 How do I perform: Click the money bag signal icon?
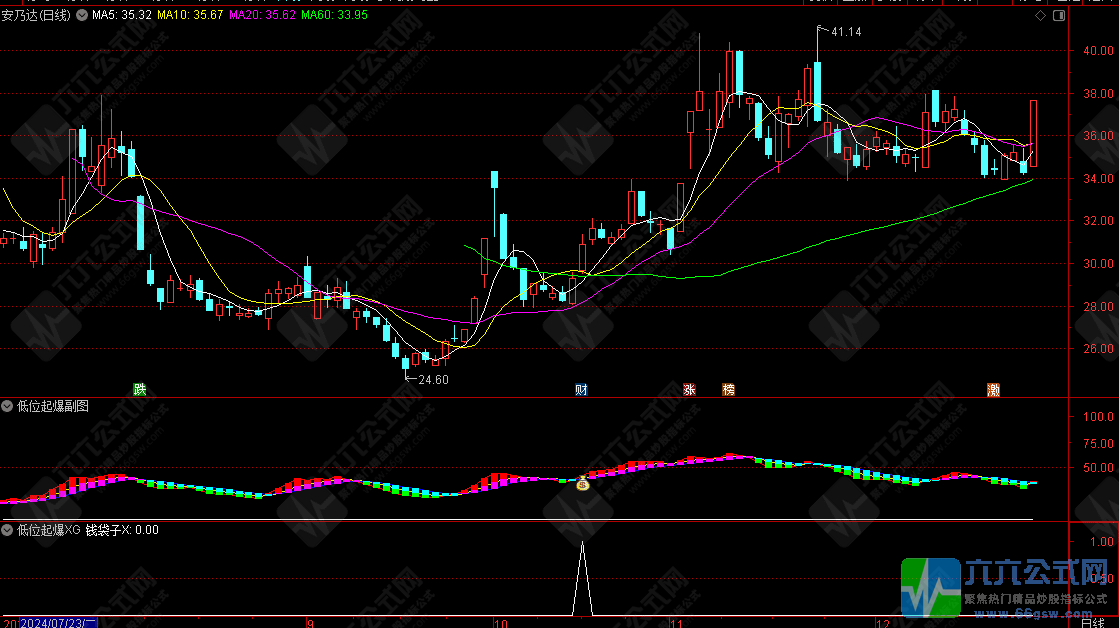[582, 484]
